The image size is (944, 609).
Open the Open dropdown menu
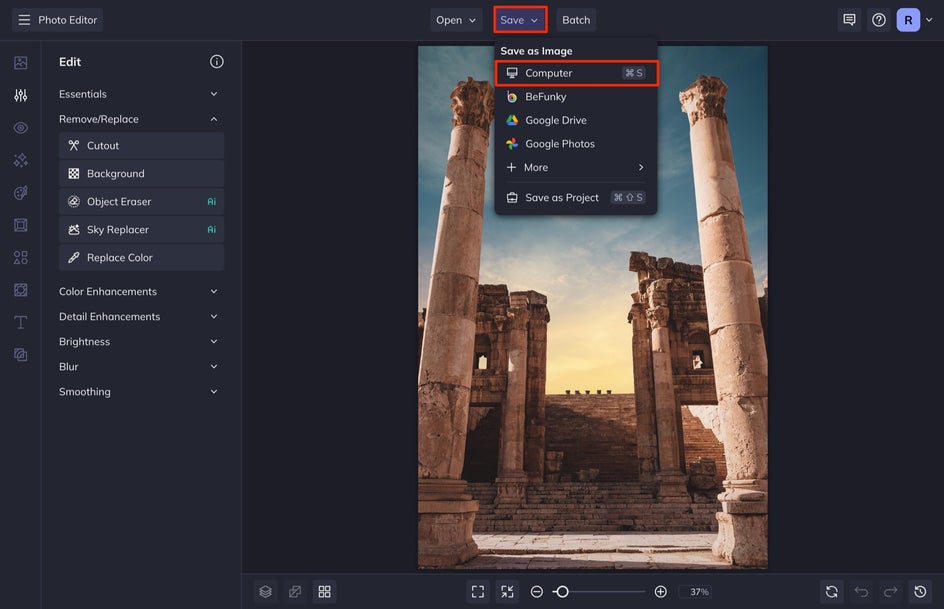coord(456,20)
